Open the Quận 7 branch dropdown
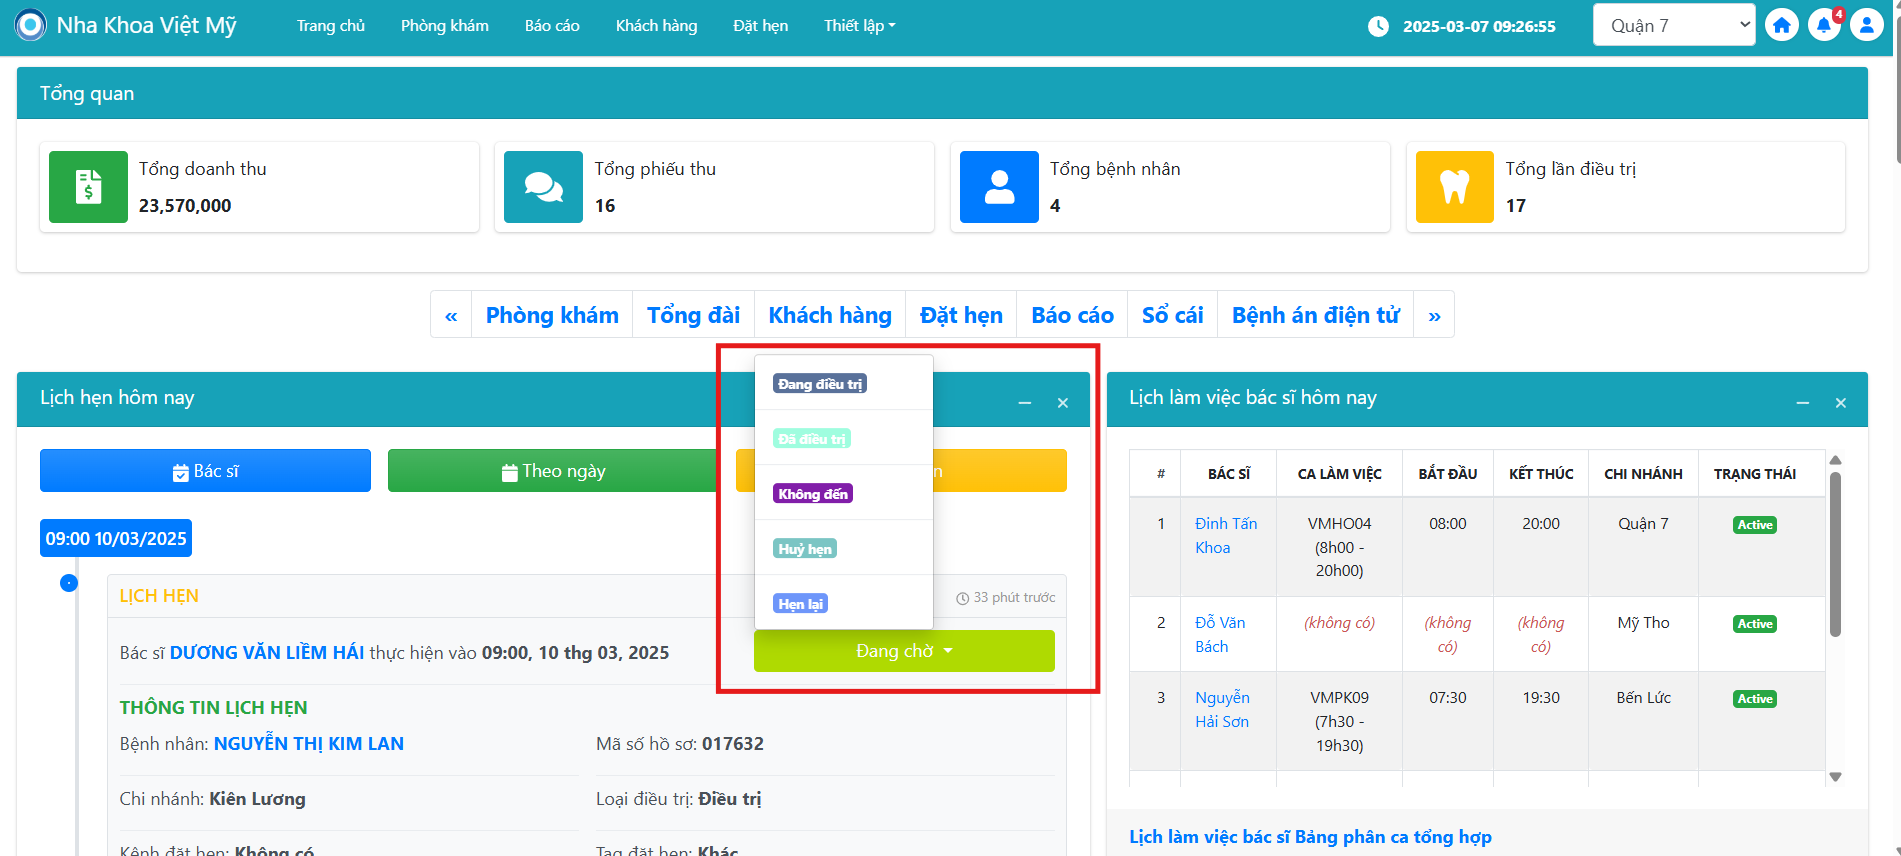1901x856 pixels. [1680, 26]
